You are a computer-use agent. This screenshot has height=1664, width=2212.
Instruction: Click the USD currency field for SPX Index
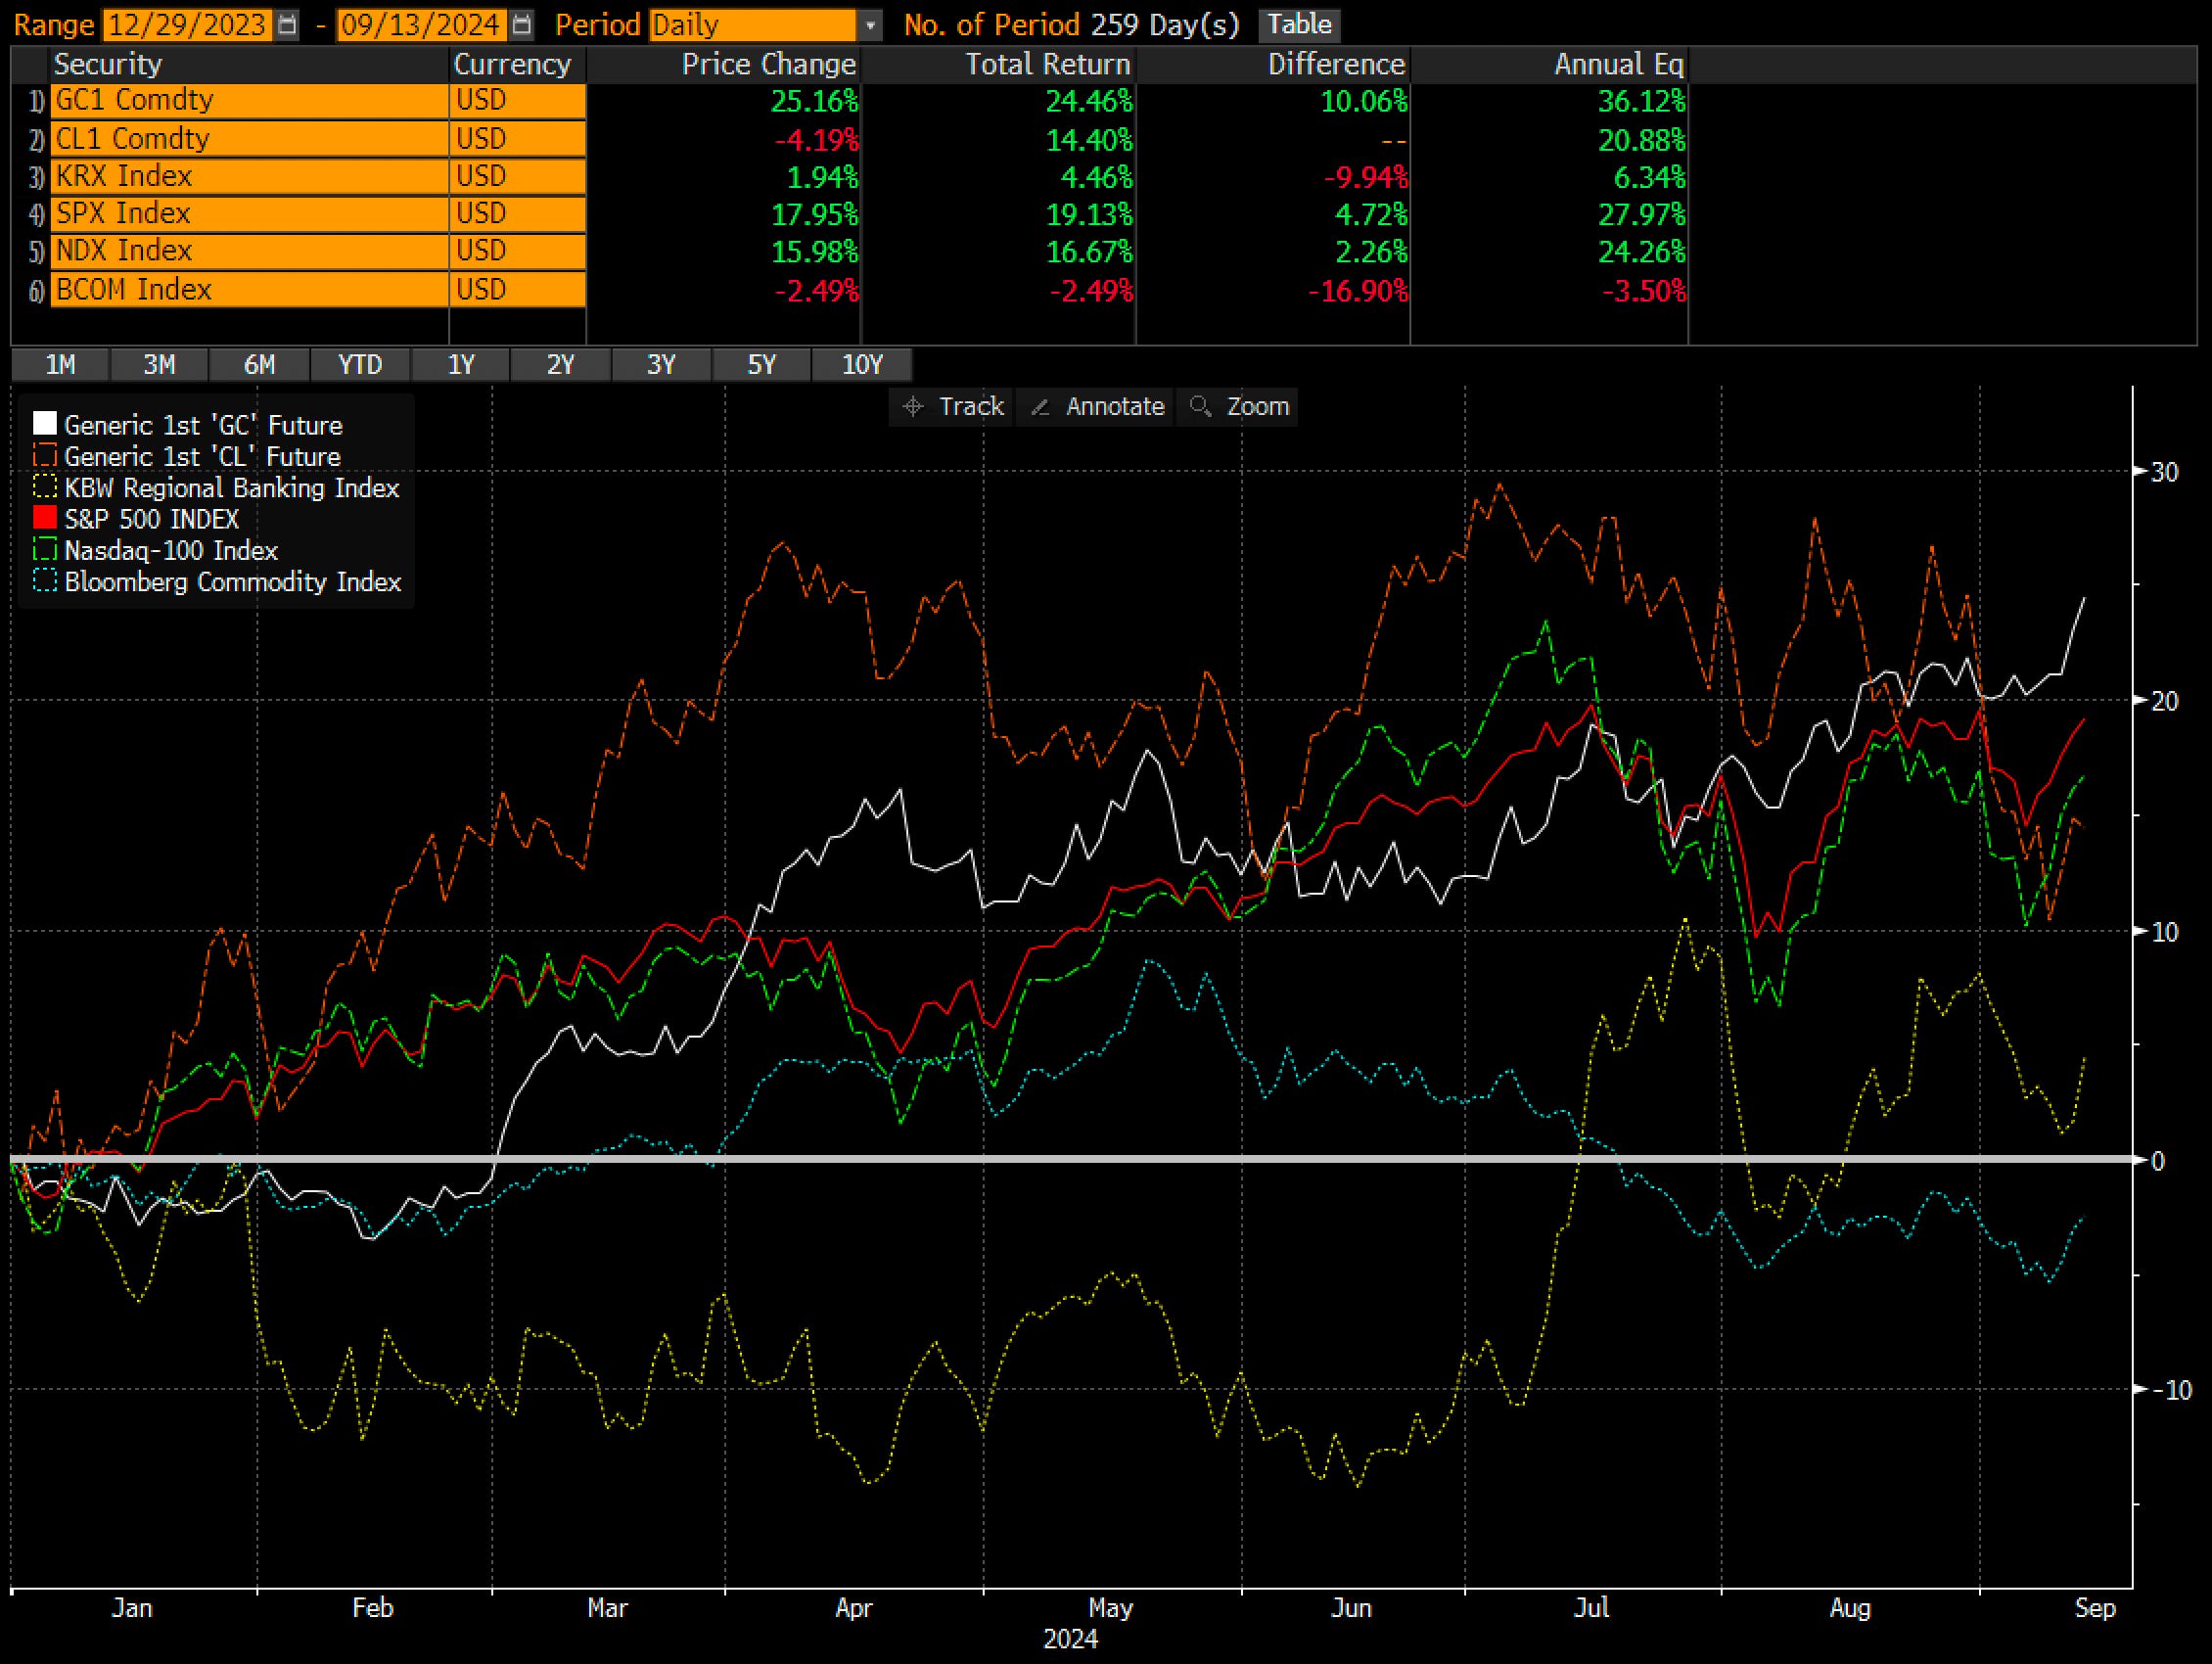[518, 214]
